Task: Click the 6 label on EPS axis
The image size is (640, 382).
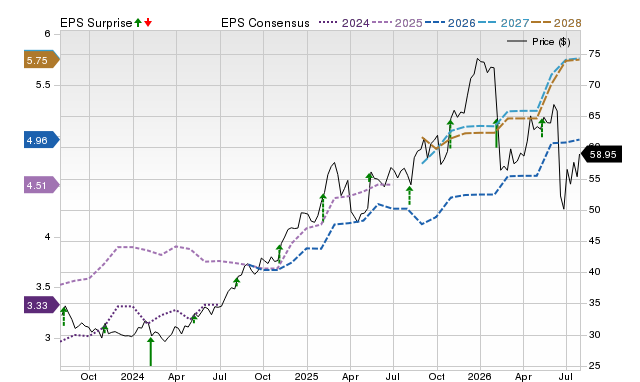Action: (47, 34)
